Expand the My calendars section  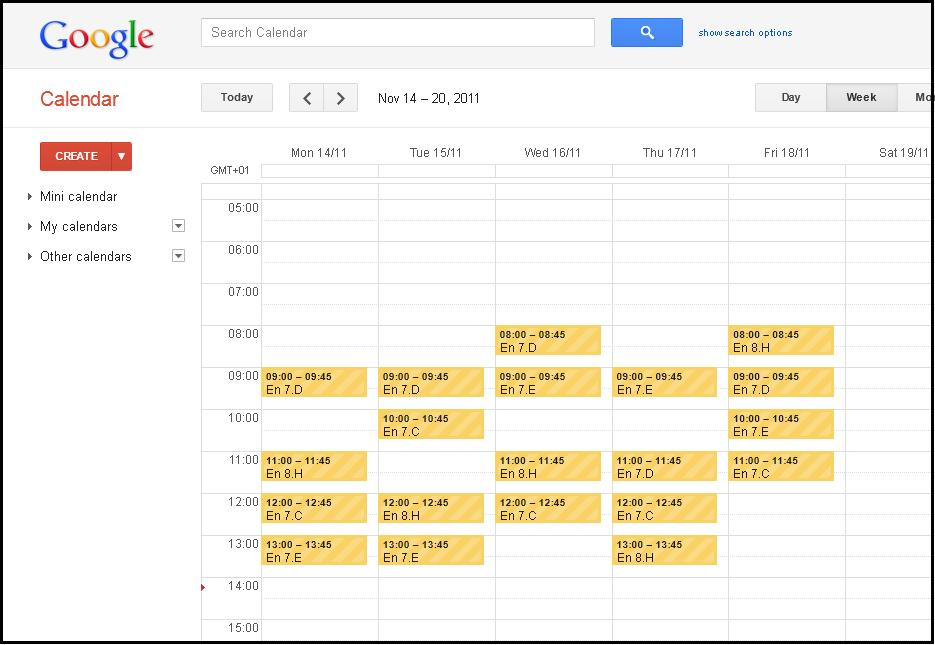[78, 227]
